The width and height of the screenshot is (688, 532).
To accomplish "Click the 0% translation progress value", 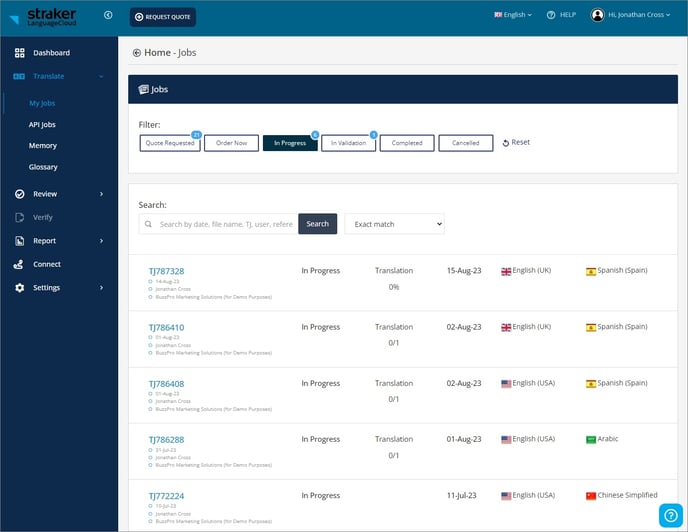I will coord(394,287).
